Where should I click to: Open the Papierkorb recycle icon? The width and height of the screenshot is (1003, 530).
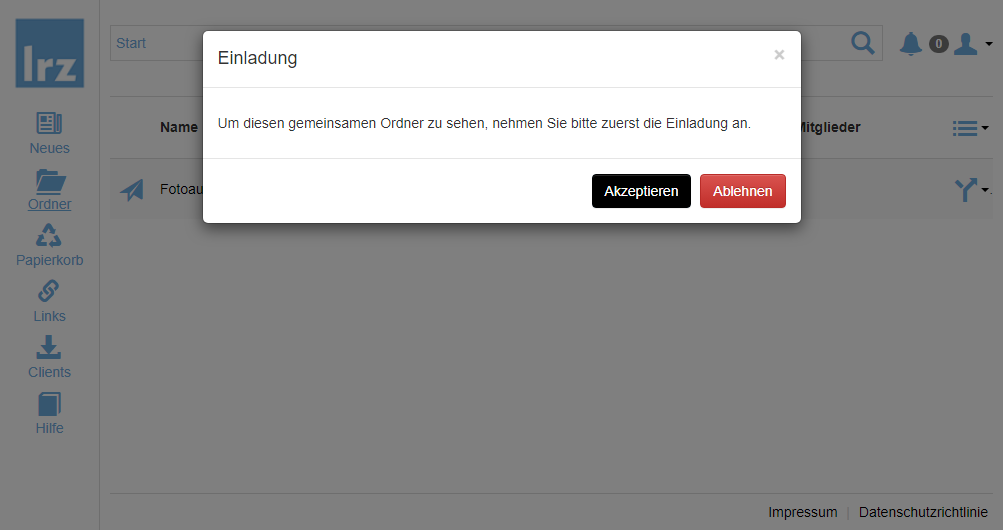tap(49, 235)
